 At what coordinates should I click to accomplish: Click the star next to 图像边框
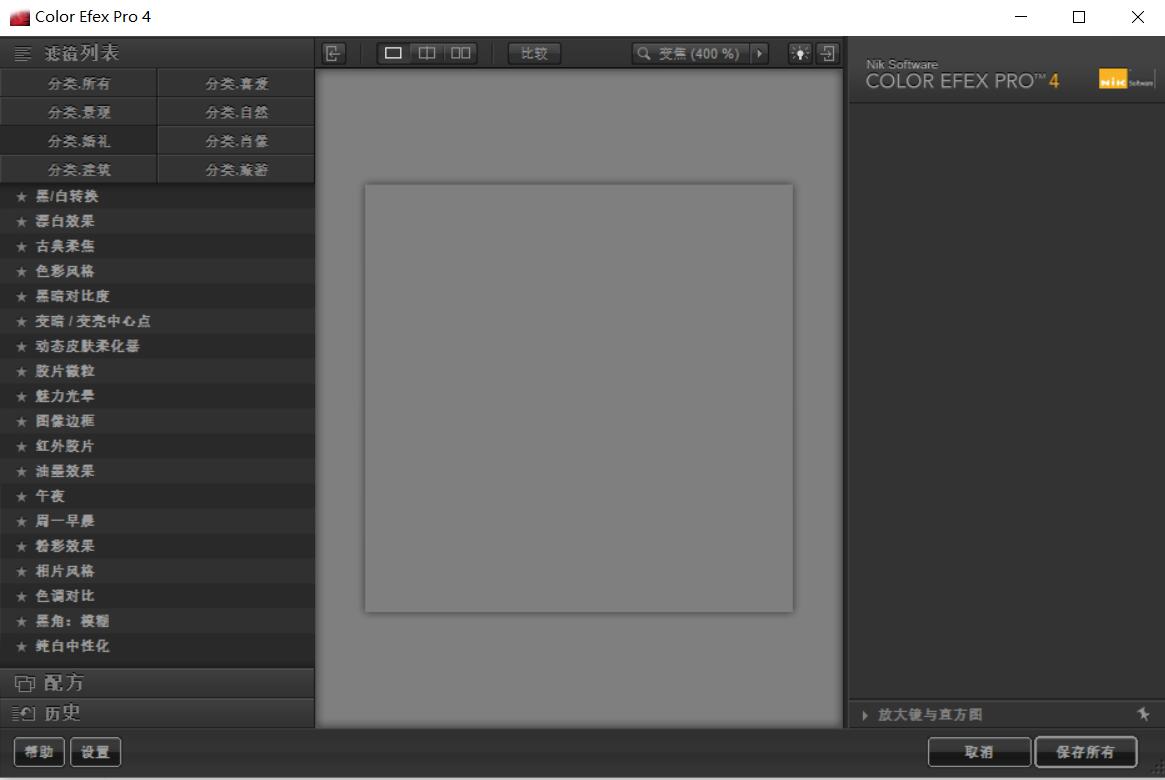22,421
